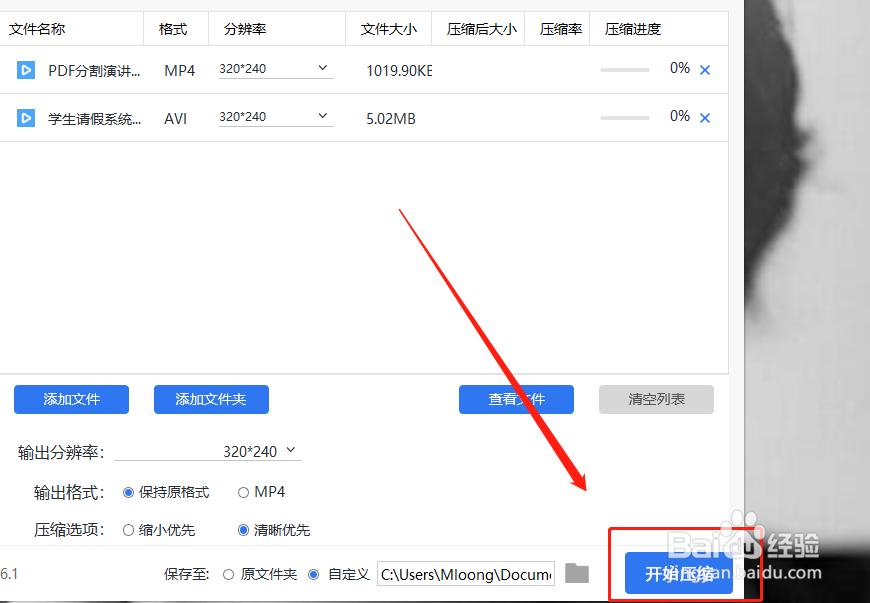This screenshot has width=870, height=603.
Task: Enable 清晰优先 compression option
Action: 243,530
